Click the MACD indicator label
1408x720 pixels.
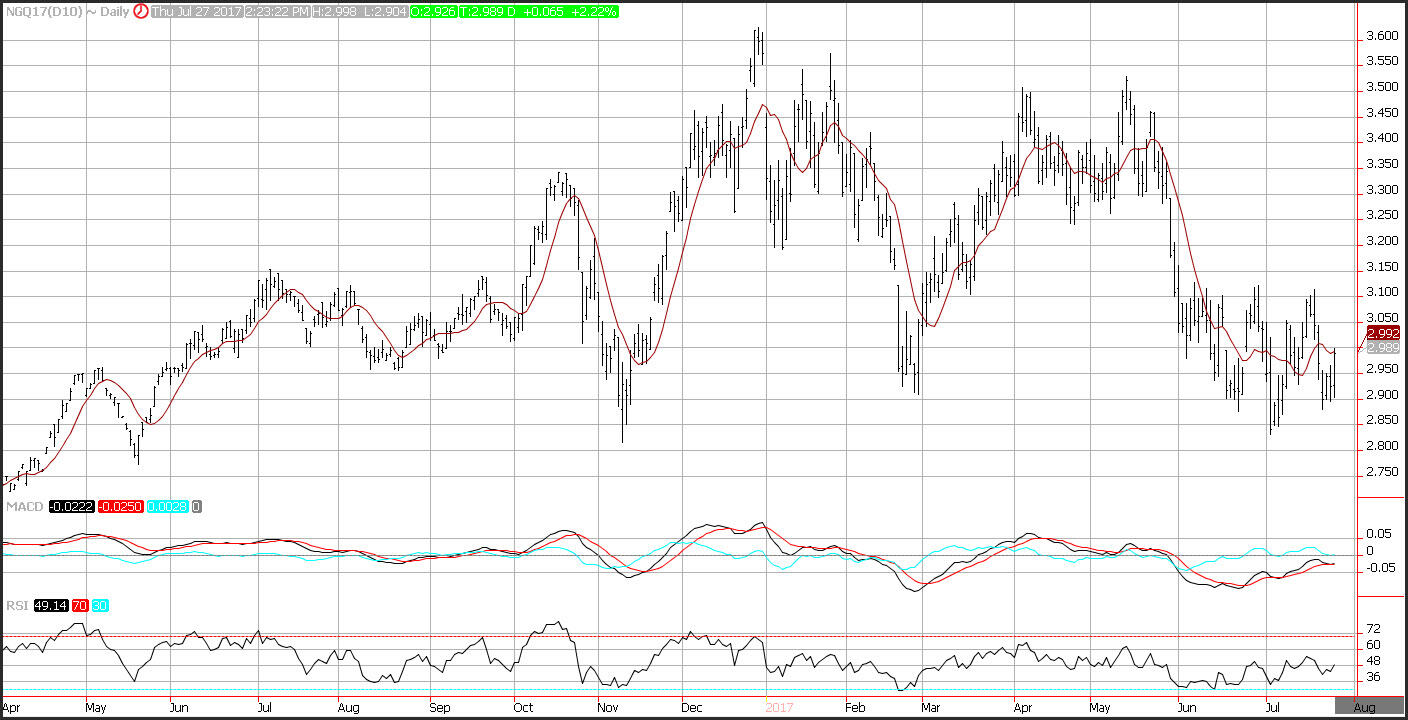coord(22,507)
